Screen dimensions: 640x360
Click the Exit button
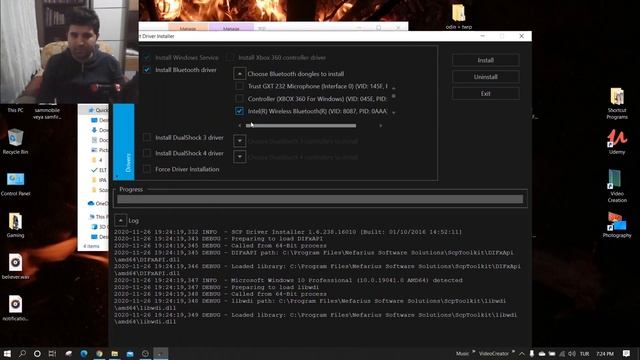click(486, 93)
